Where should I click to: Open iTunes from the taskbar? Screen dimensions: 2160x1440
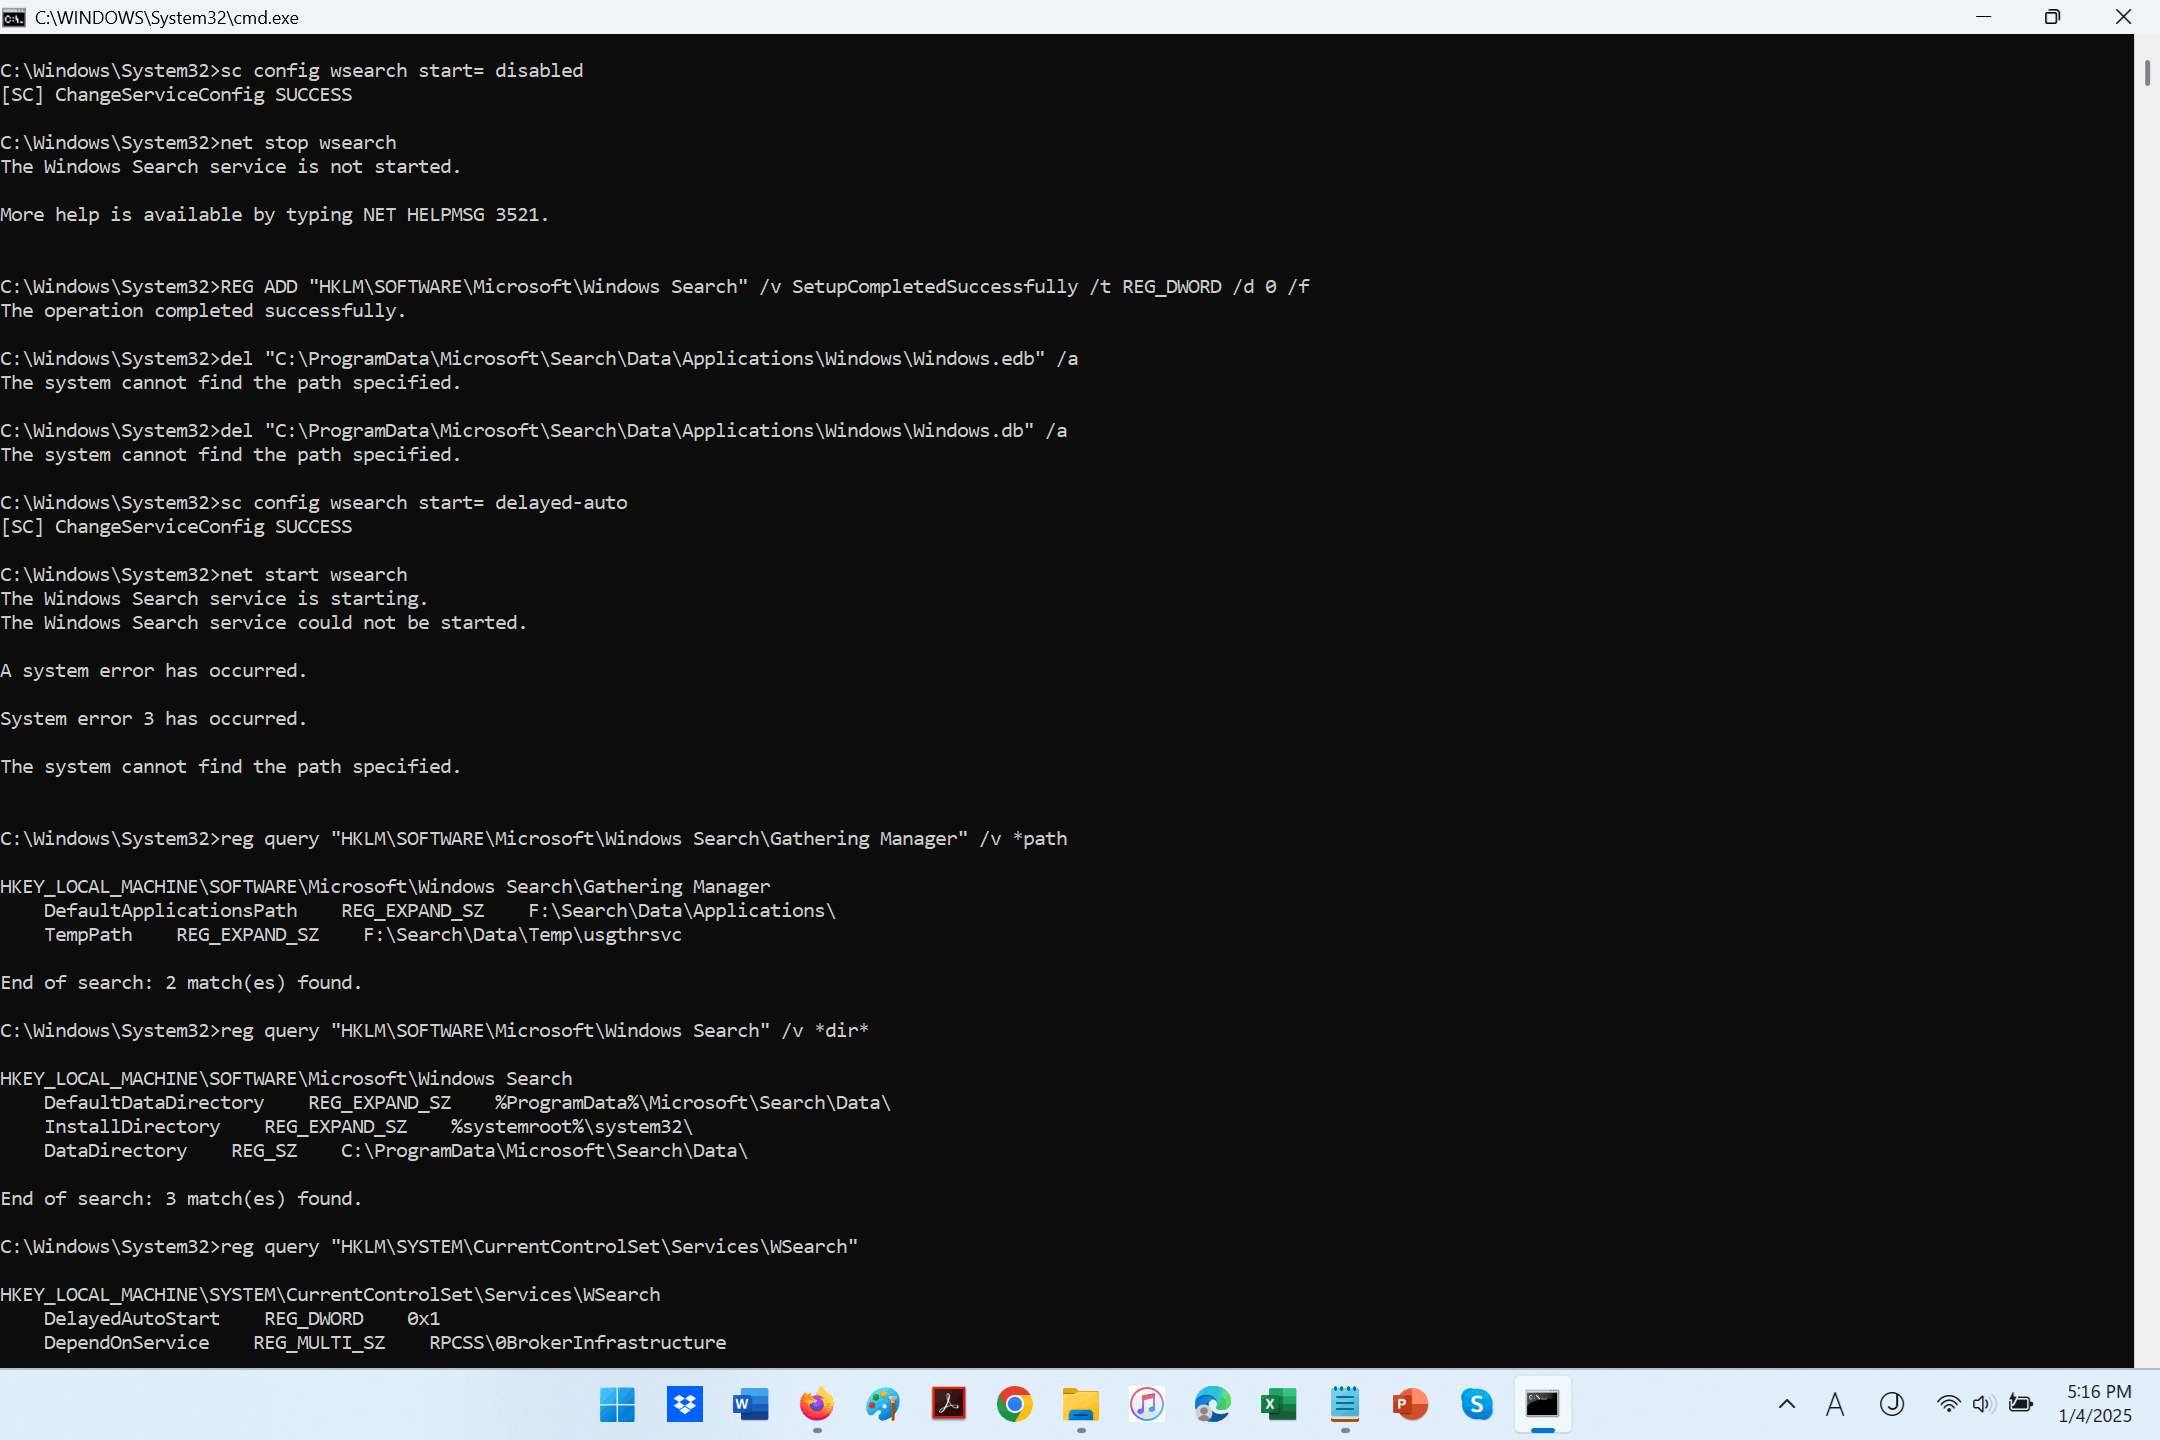1146,1404
